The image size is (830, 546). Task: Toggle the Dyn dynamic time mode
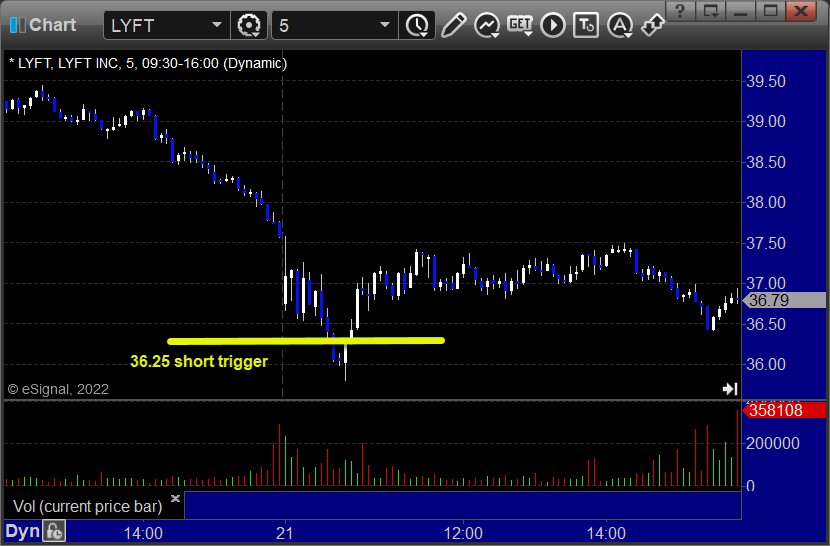(x=22, y=531)
